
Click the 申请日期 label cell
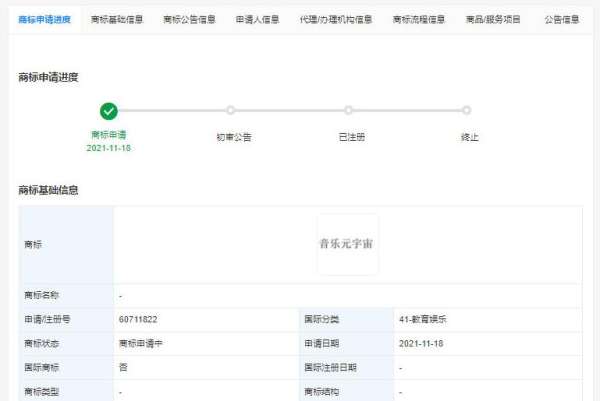pos(346,344)
